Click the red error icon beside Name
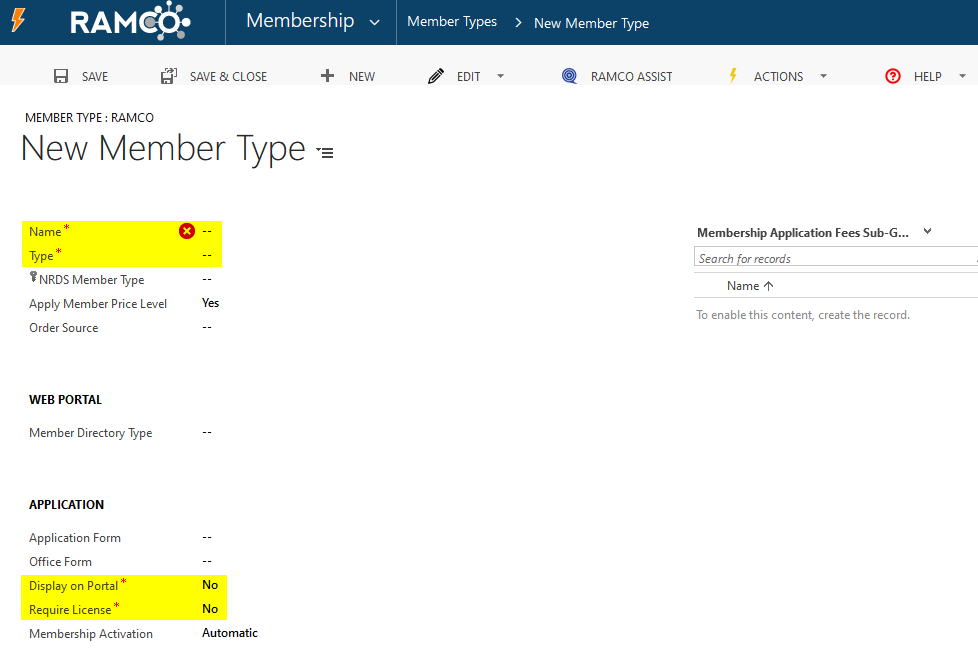 (186, 231)
